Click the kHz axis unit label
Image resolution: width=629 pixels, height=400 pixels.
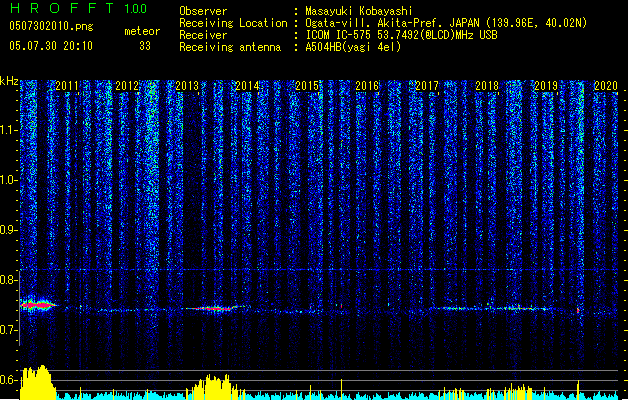click(x=9, y=81)
